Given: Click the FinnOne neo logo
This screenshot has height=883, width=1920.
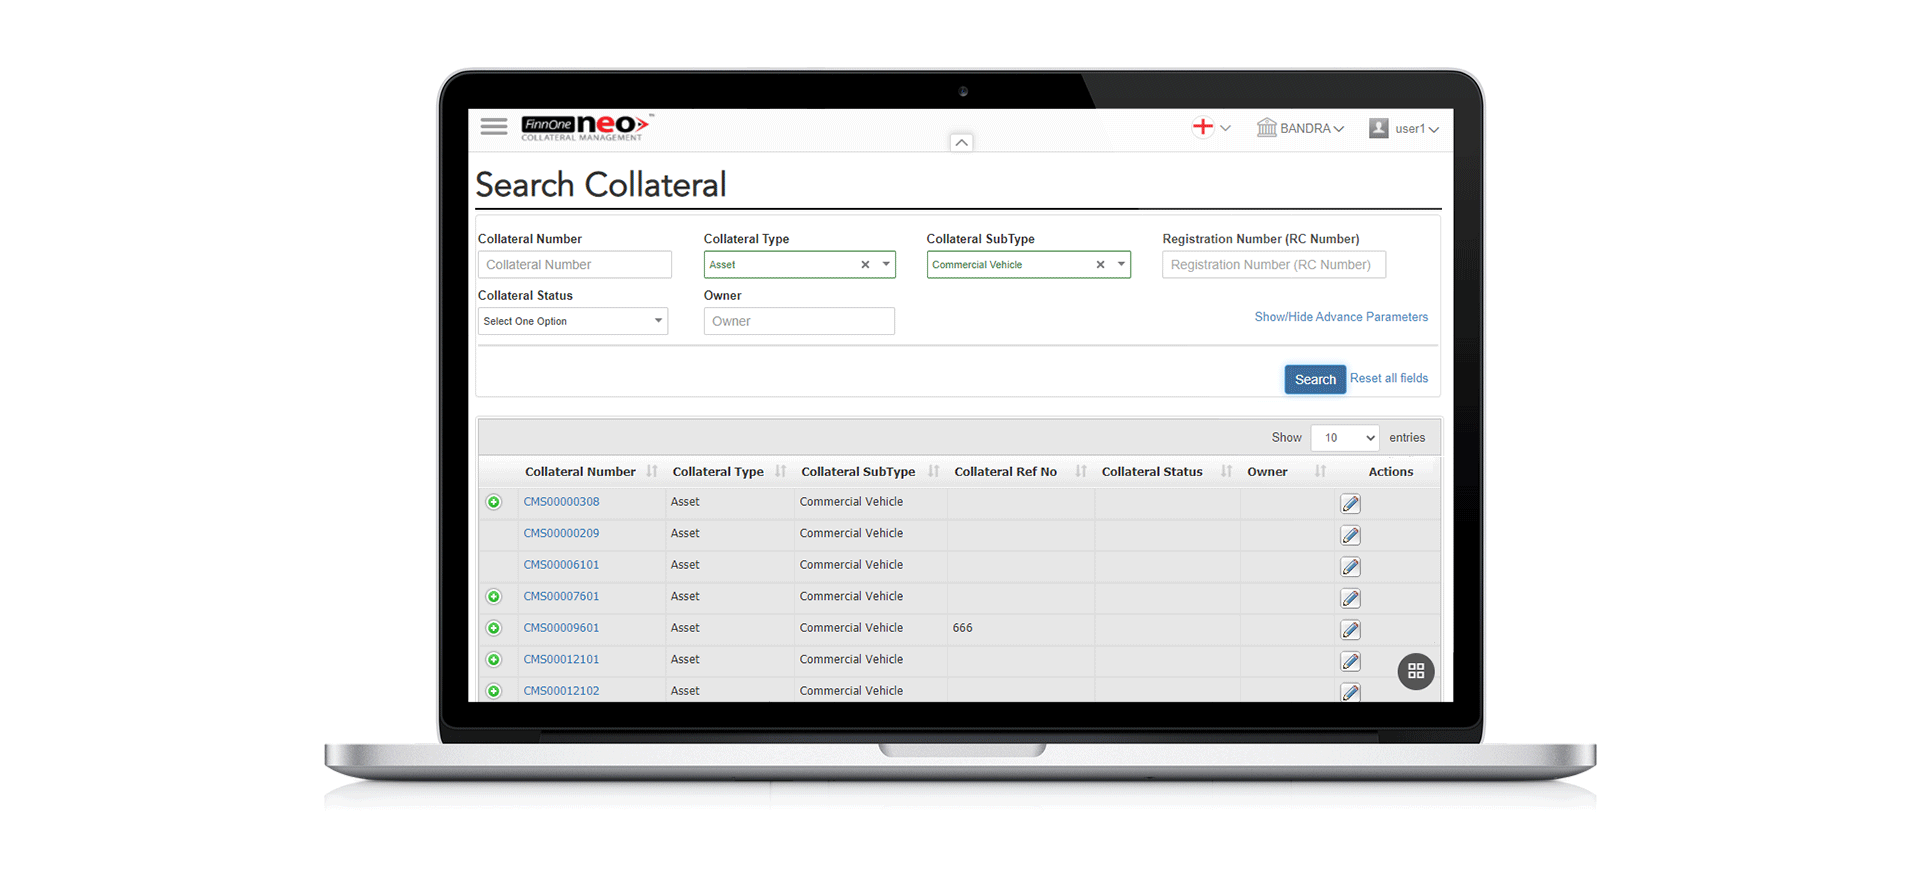Looking at the screenshot, I should click(585, 127).
